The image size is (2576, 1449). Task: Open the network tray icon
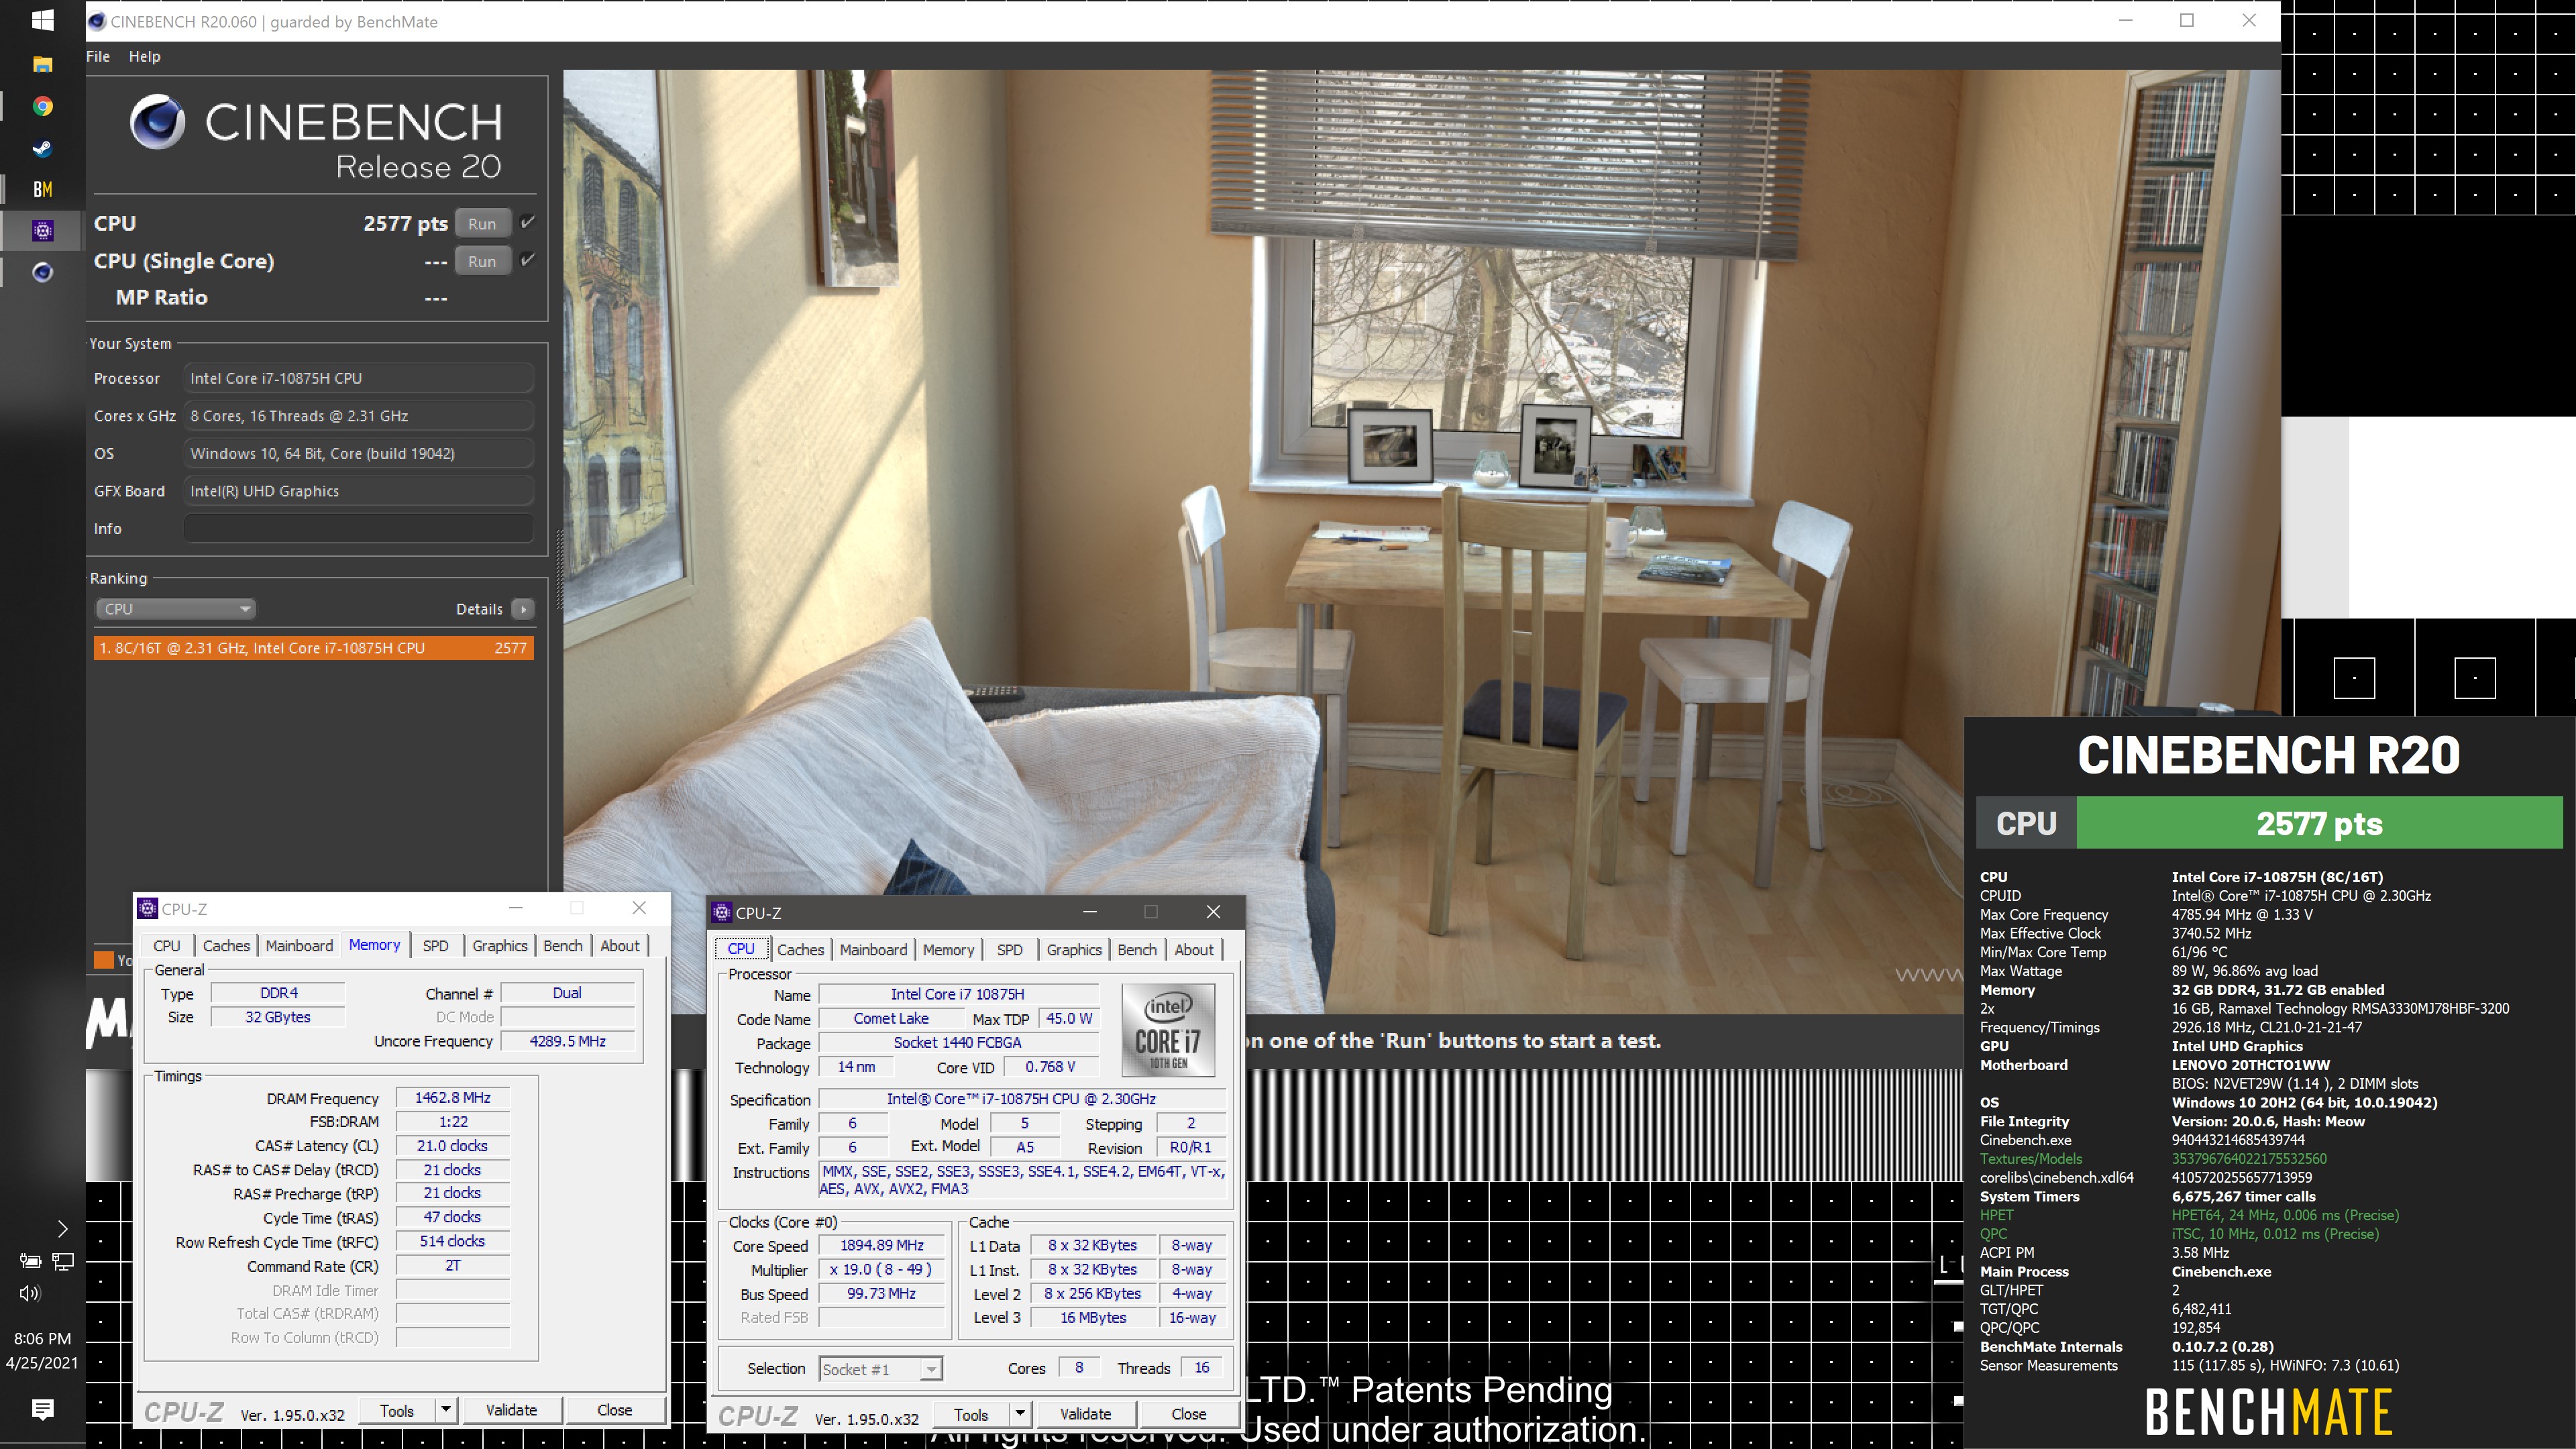click(63, 1262)
